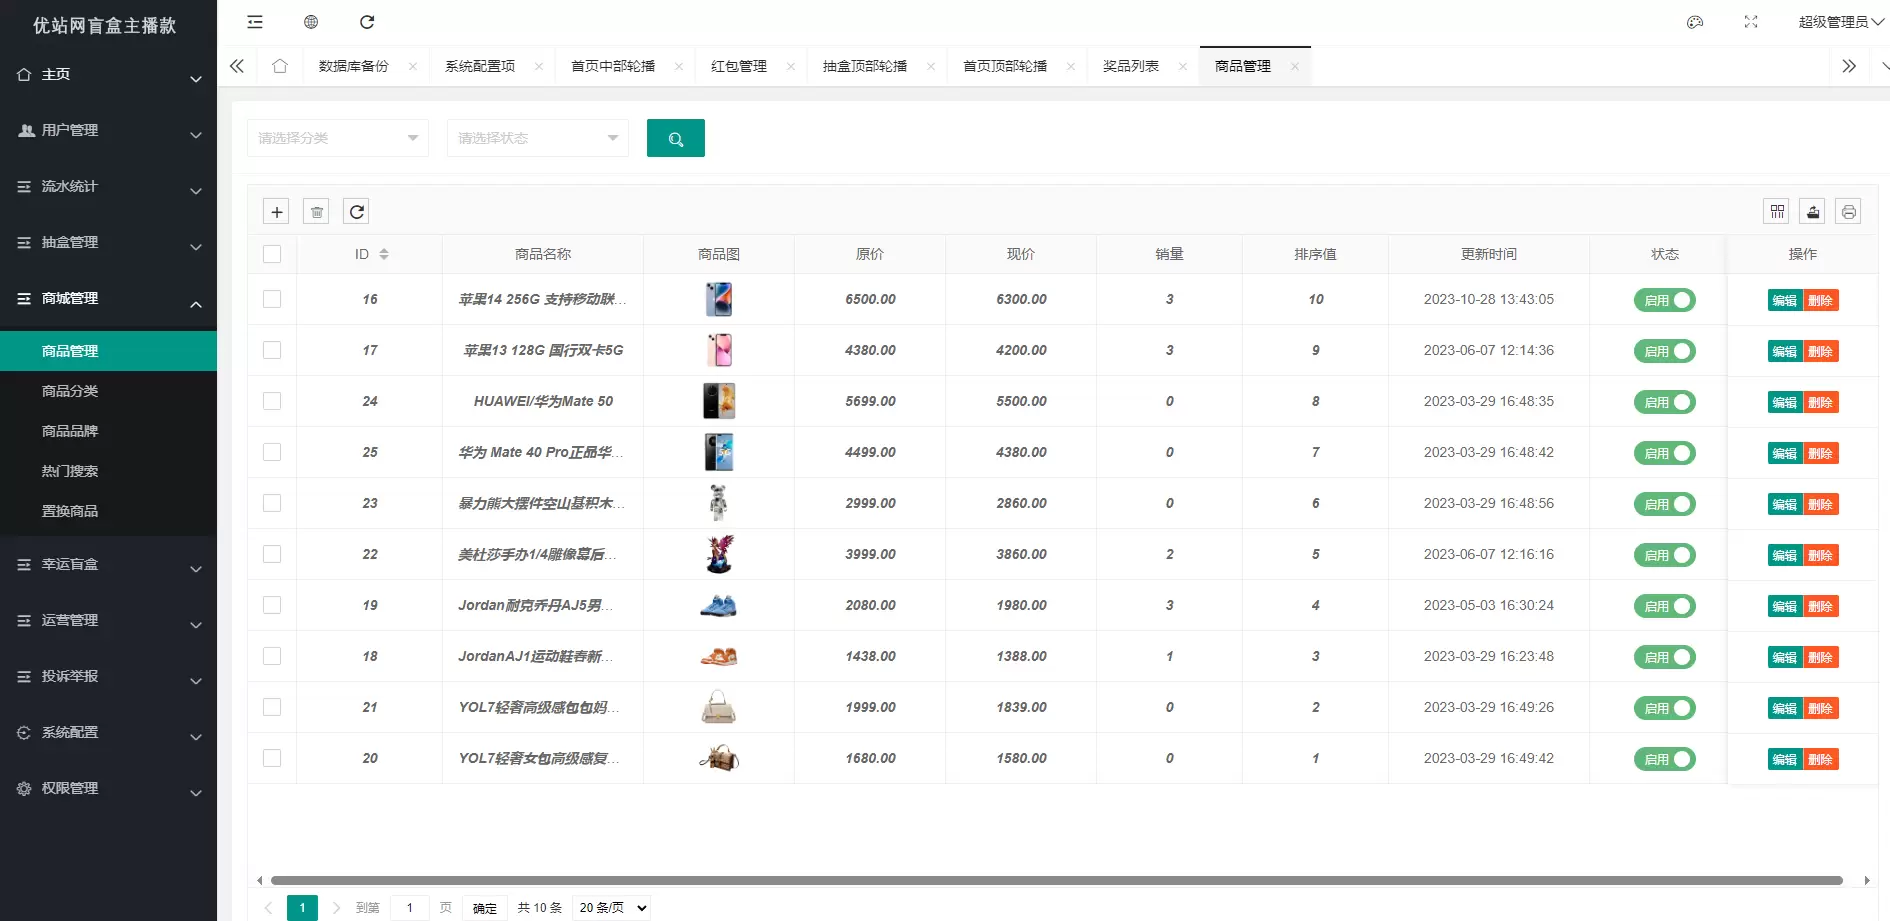Open the rows per page dropdown
Screen dimensions: 1890x921
coord(612,908)
